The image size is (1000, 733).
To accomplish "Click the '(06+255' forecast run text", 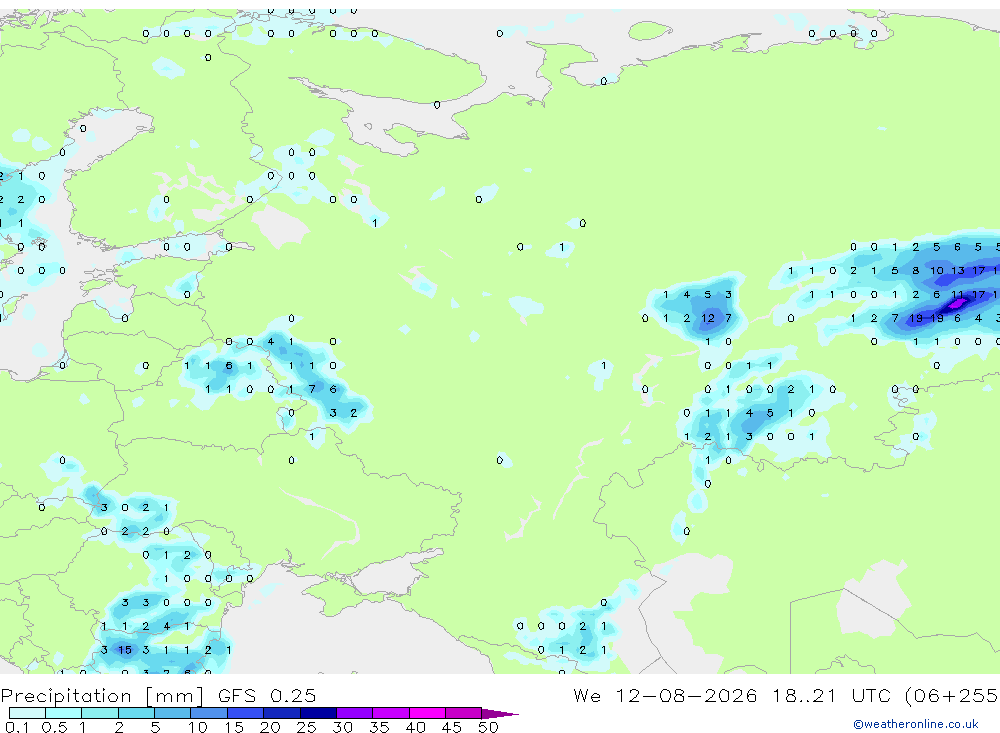I will tap(952, 695).
